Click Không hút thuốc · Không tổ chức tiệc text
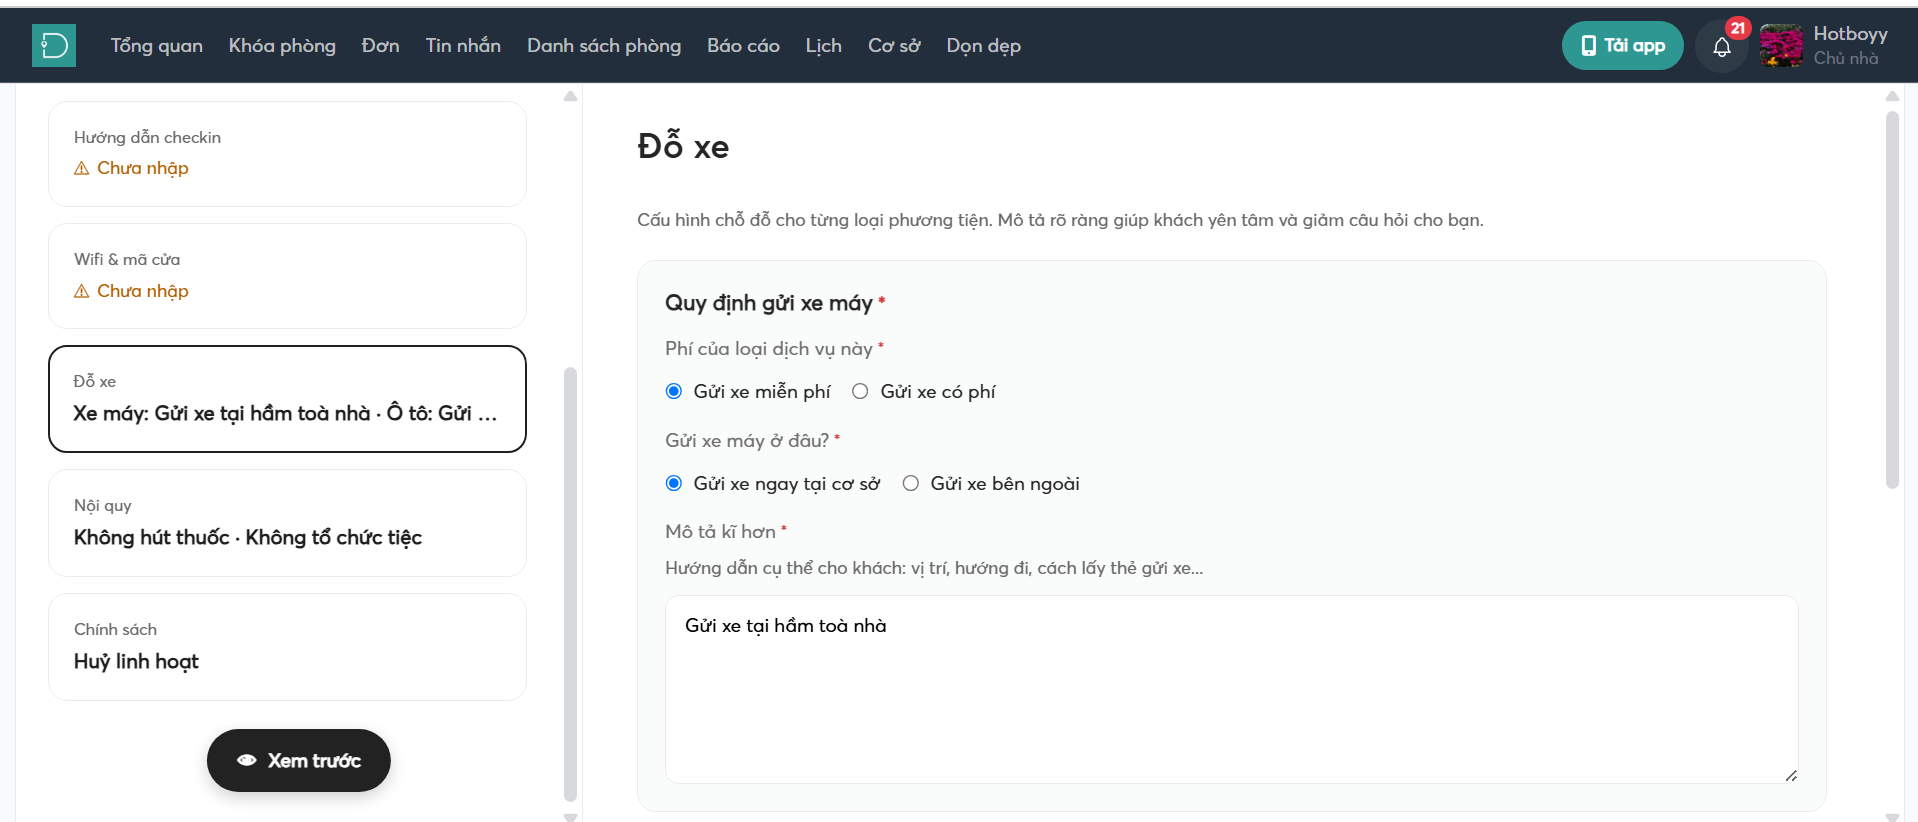The image size is (1918, 822). (x=248, y=537)
